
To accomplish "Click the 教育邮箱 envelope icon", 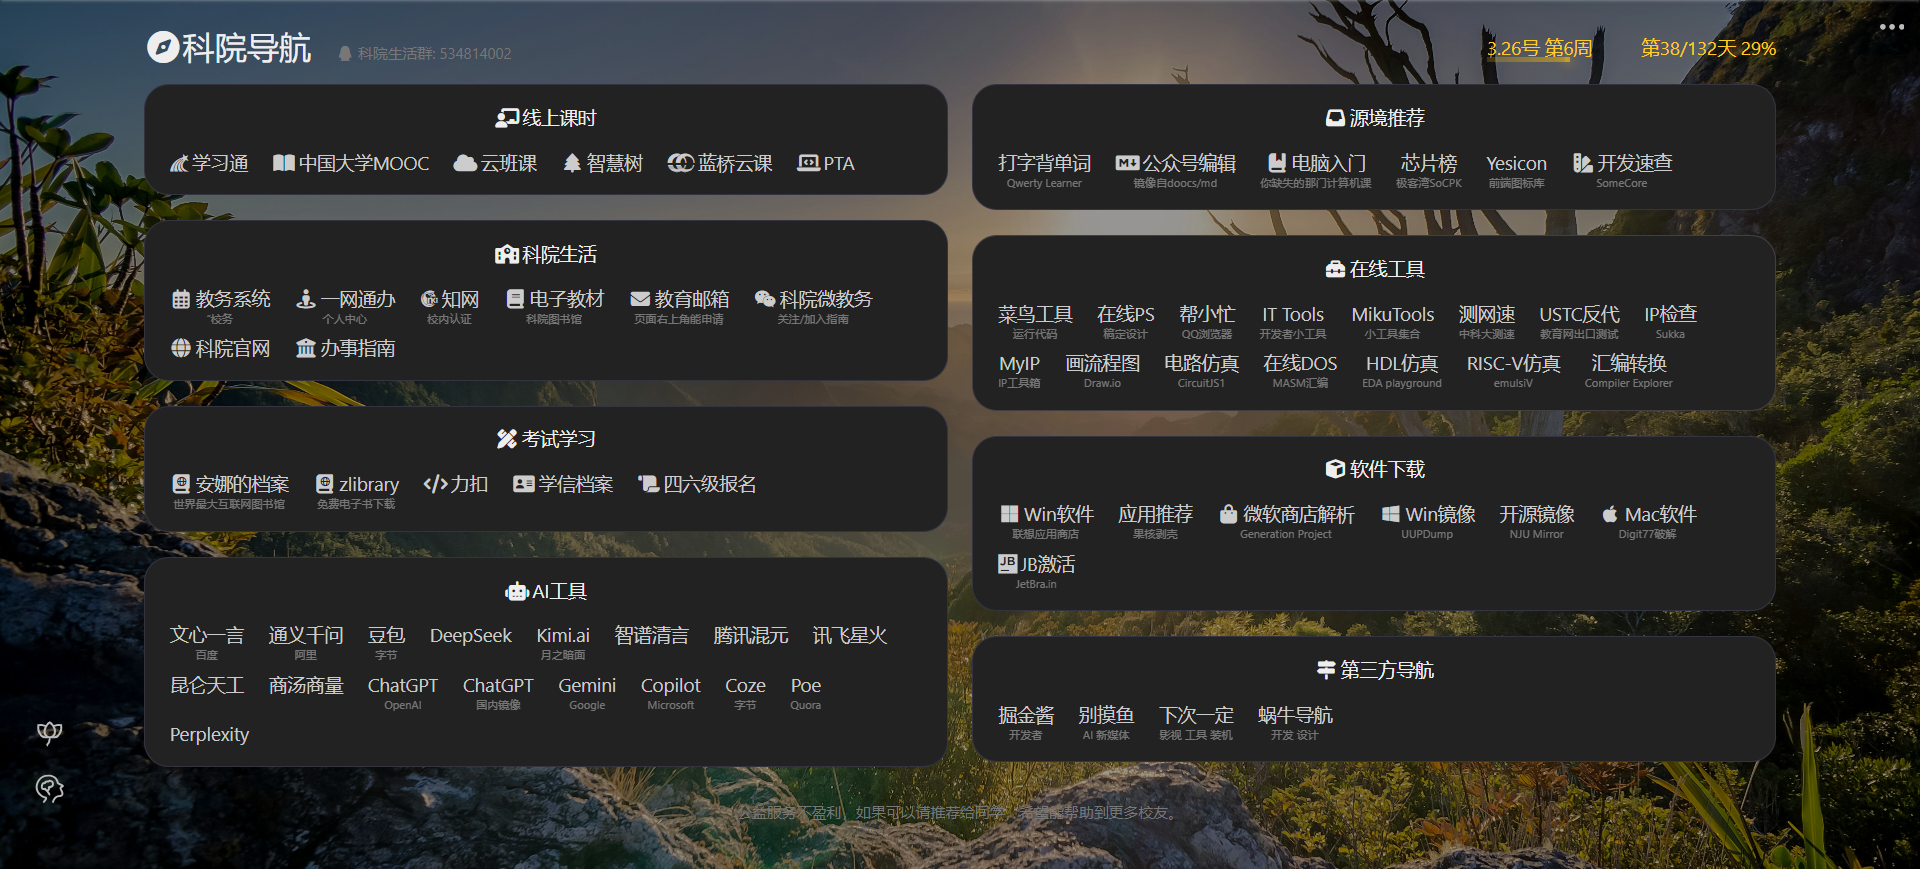I will coord(640,299).
